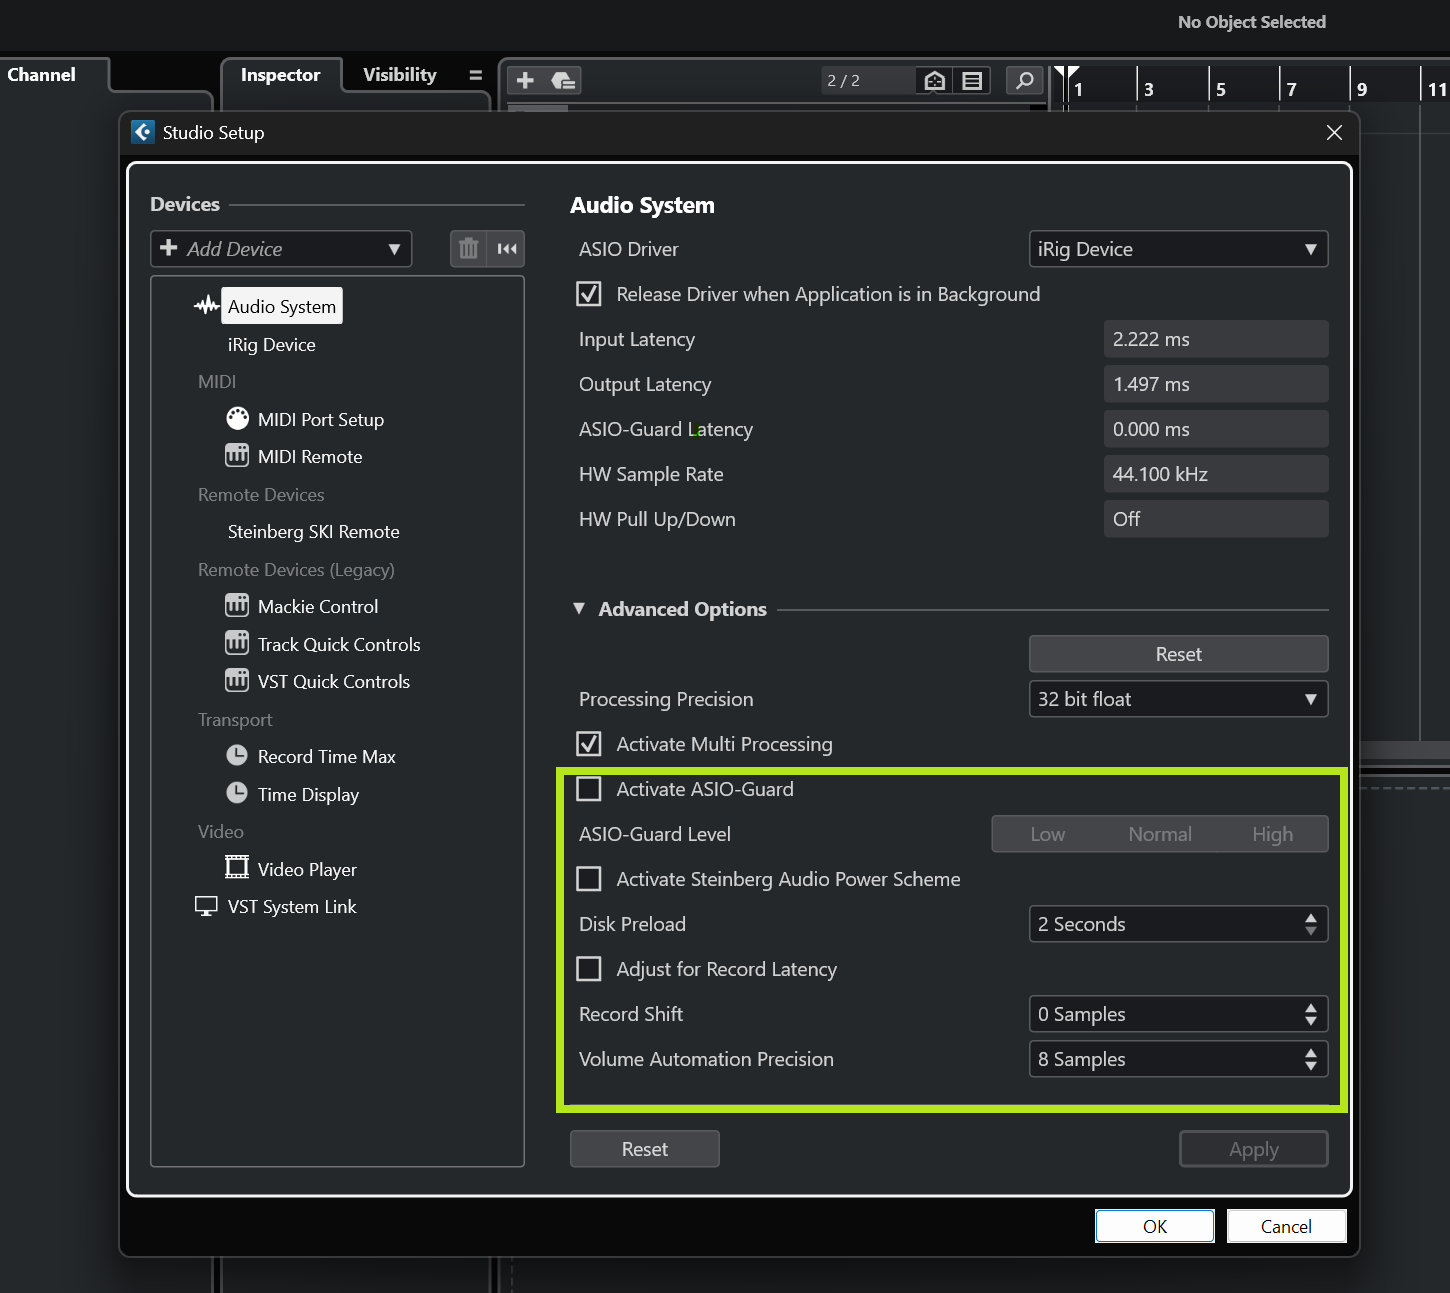Image resolution: width=1450 pixels, height=1293 pixels.
Task: Click the Output Latency value field
Action: 1216,384
